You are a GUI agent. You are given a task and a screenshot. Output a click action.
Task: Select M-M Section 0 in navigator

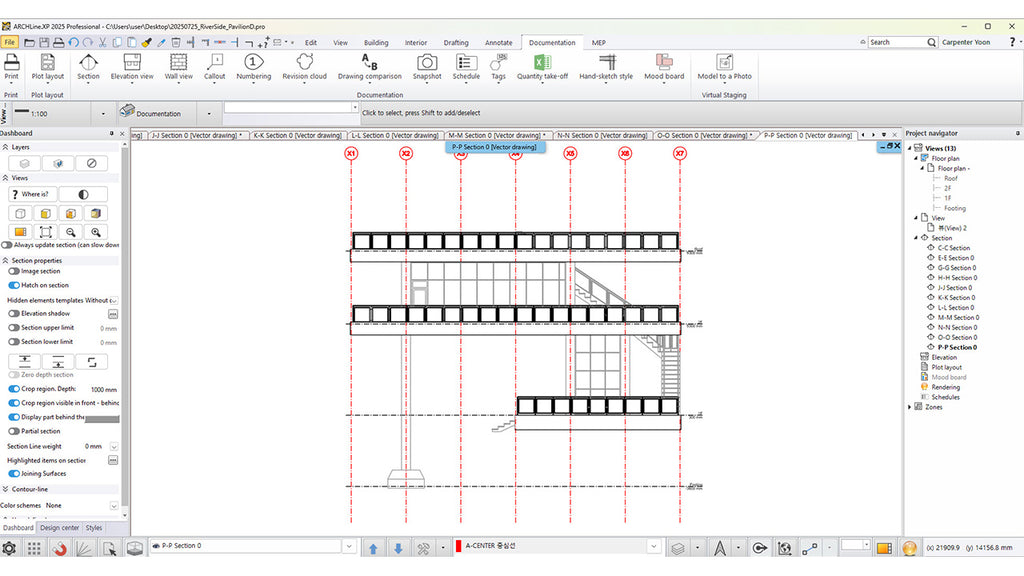point(958,317)
